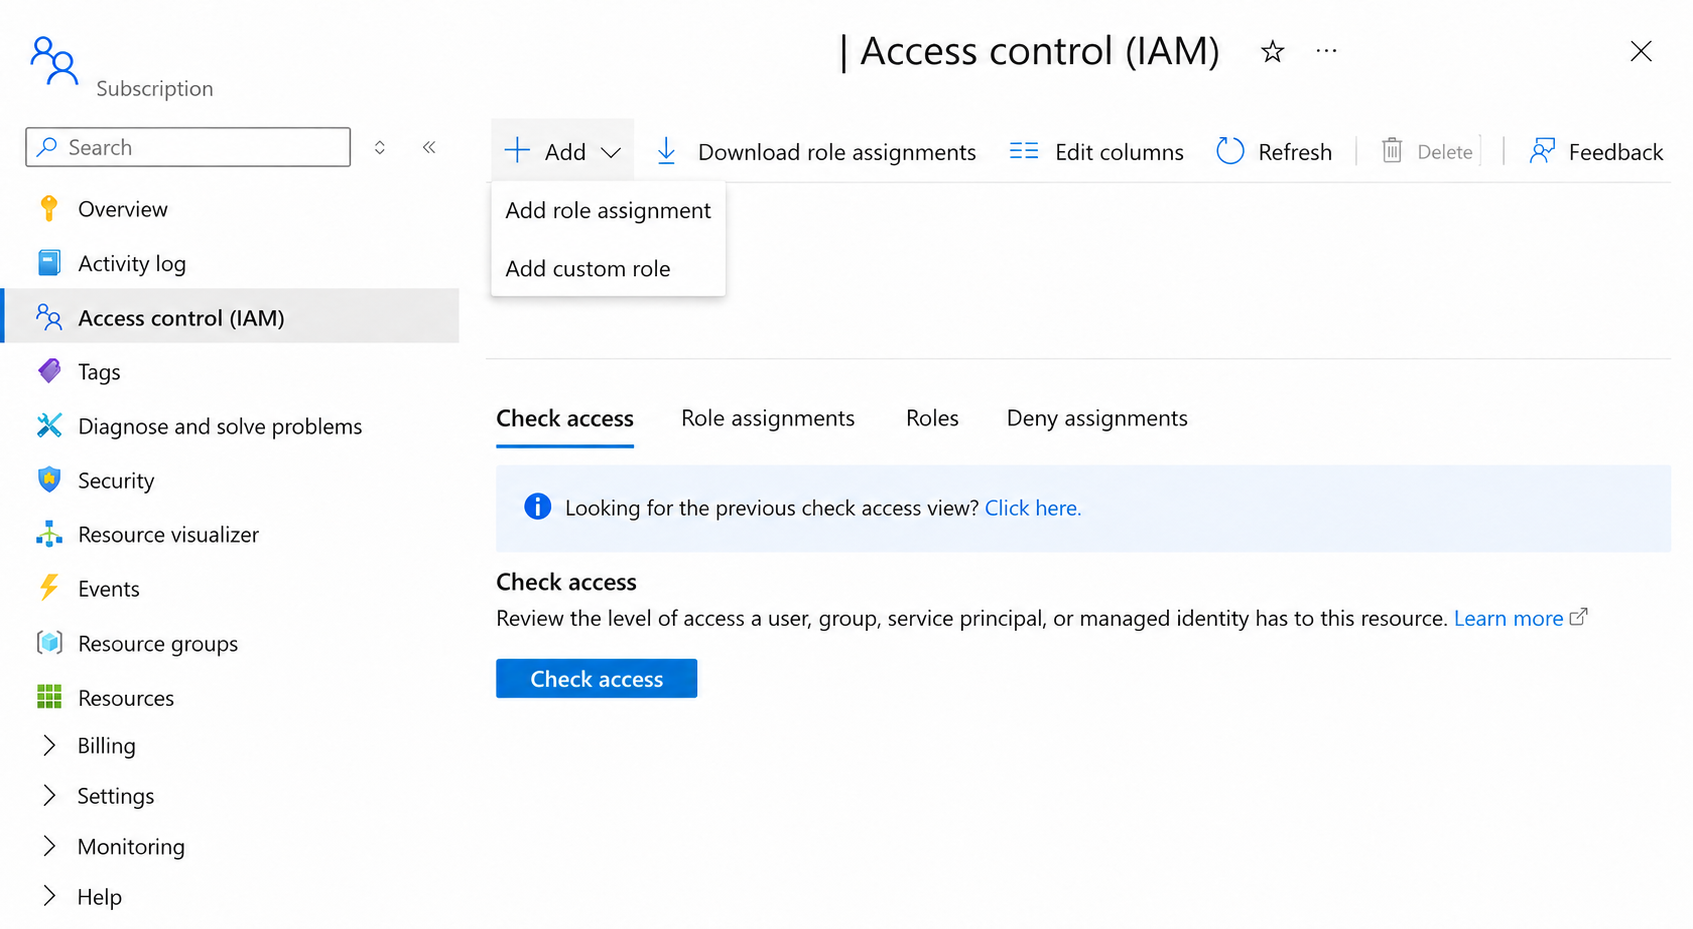The image size is (1693, 929).
Task: Click the Events lightning bolt icon
Action: tap(49, 588)
